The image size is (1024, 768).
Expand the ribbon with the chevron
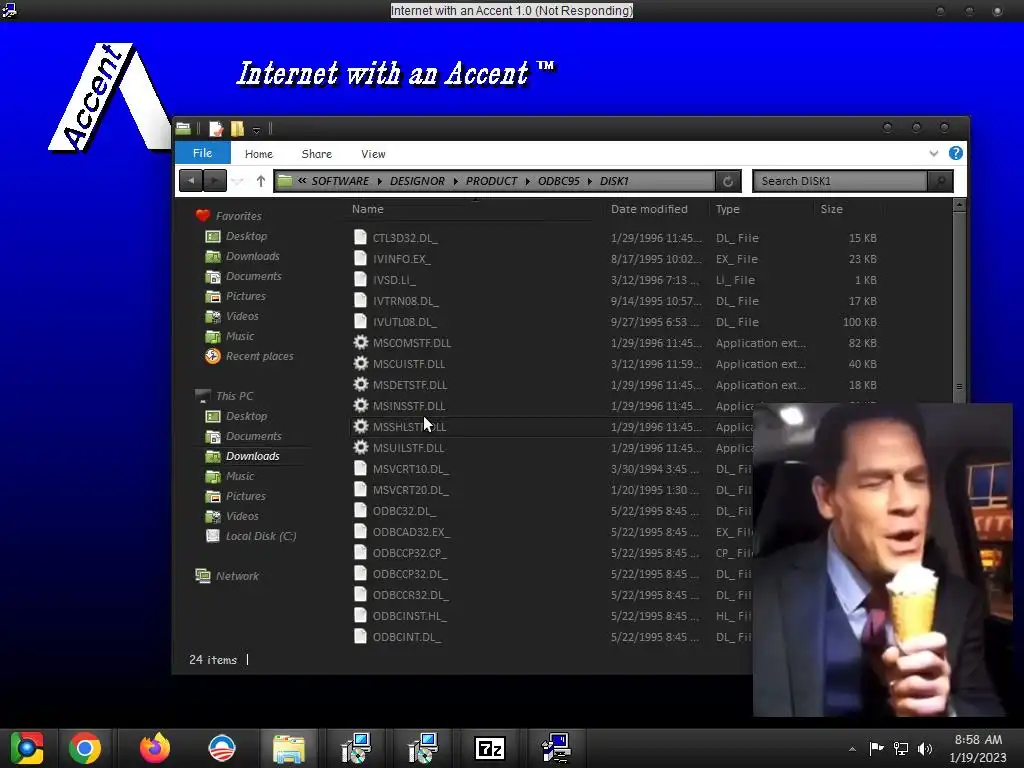933,153
